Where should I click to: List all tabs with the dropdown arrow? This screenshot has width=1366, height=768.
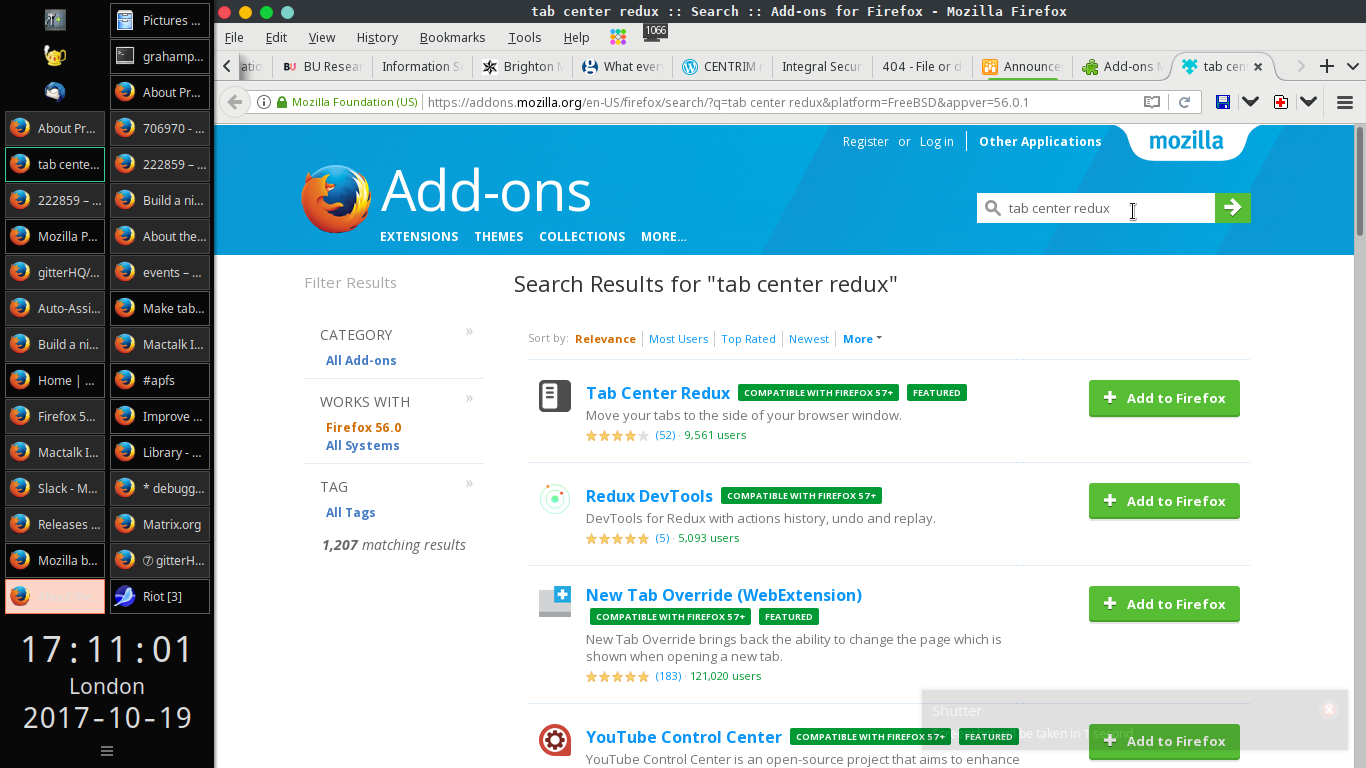[x=1352, y=66]
